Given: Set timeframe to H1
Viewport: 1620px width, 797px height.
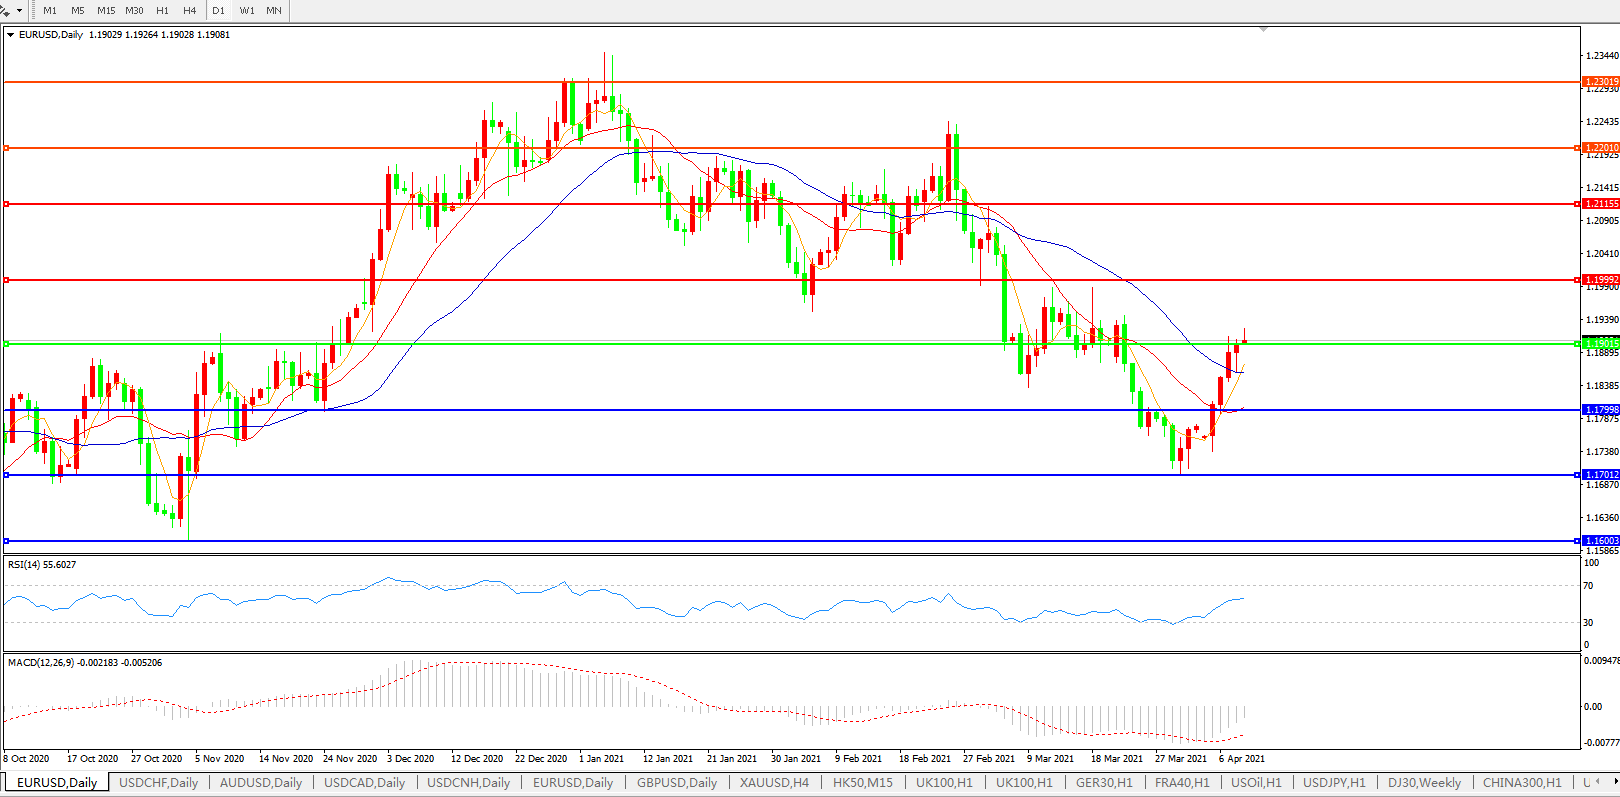Looking at the screenshot, I should click(162, 11).
